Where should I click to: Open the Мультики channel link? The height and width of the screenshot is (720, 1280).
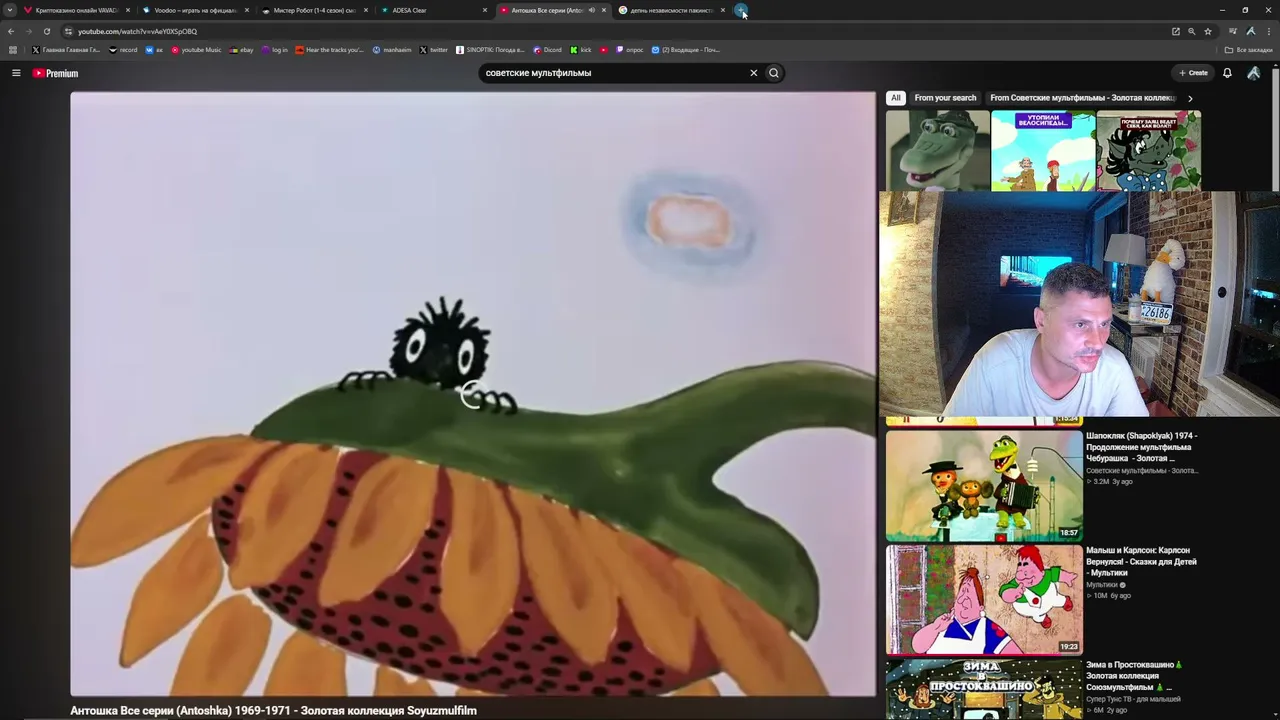point(1102,585)
